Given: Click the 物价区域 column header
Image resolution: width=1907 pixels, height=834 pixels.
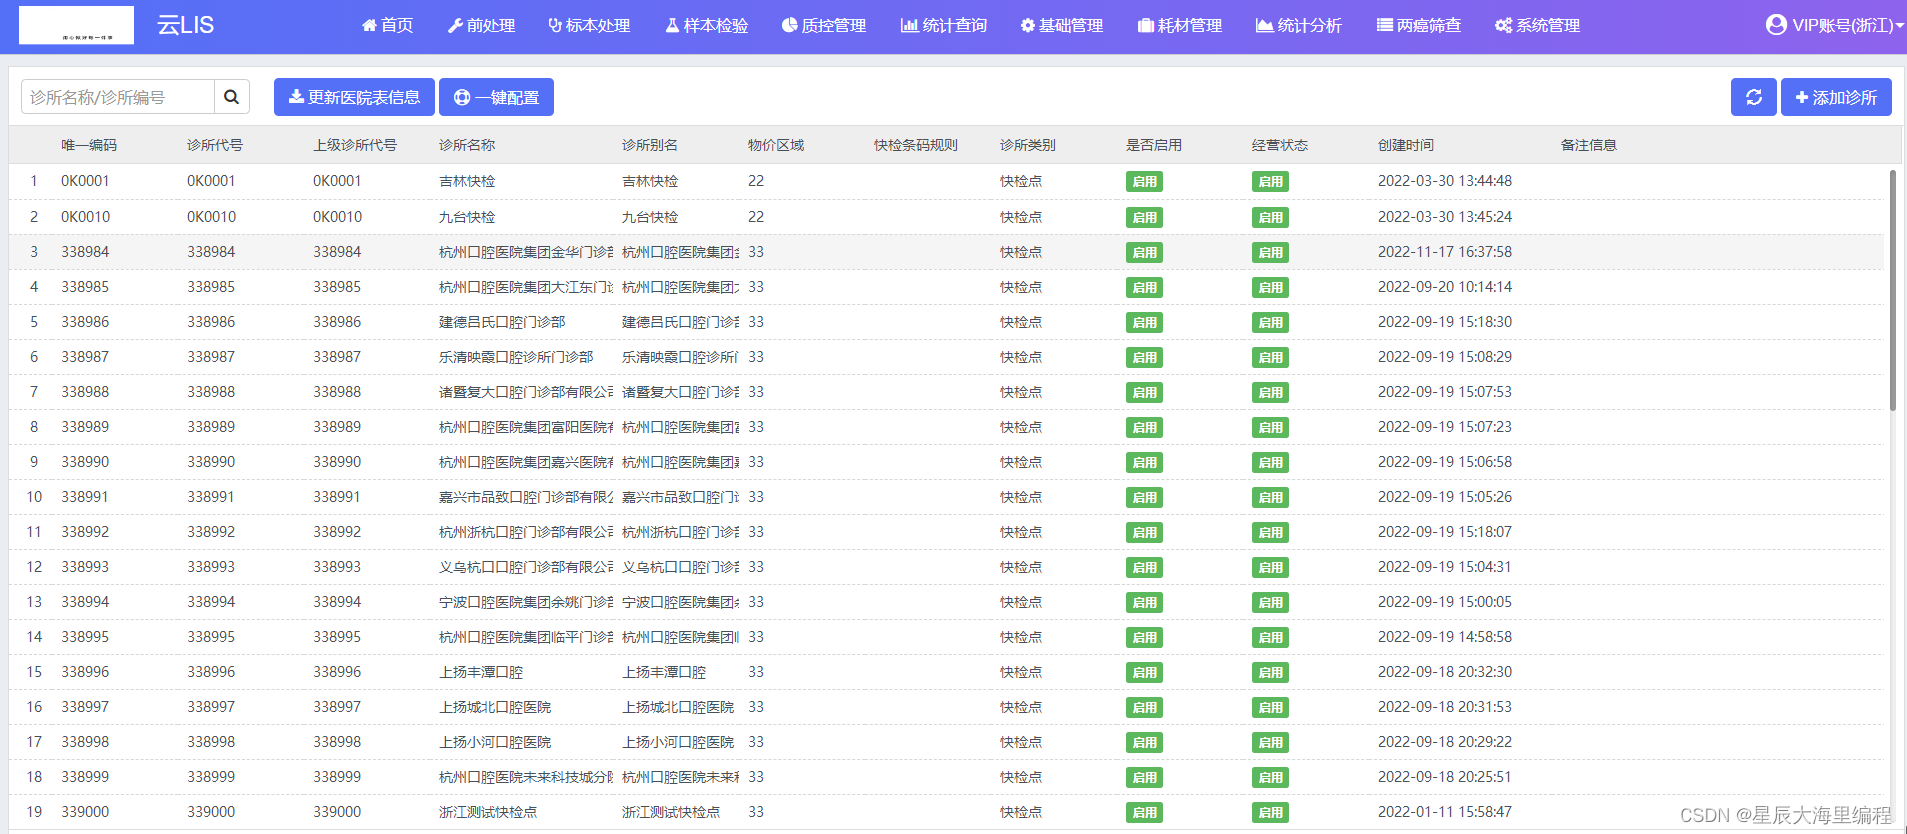Looking at the screenshot, I should coord(776,145).
